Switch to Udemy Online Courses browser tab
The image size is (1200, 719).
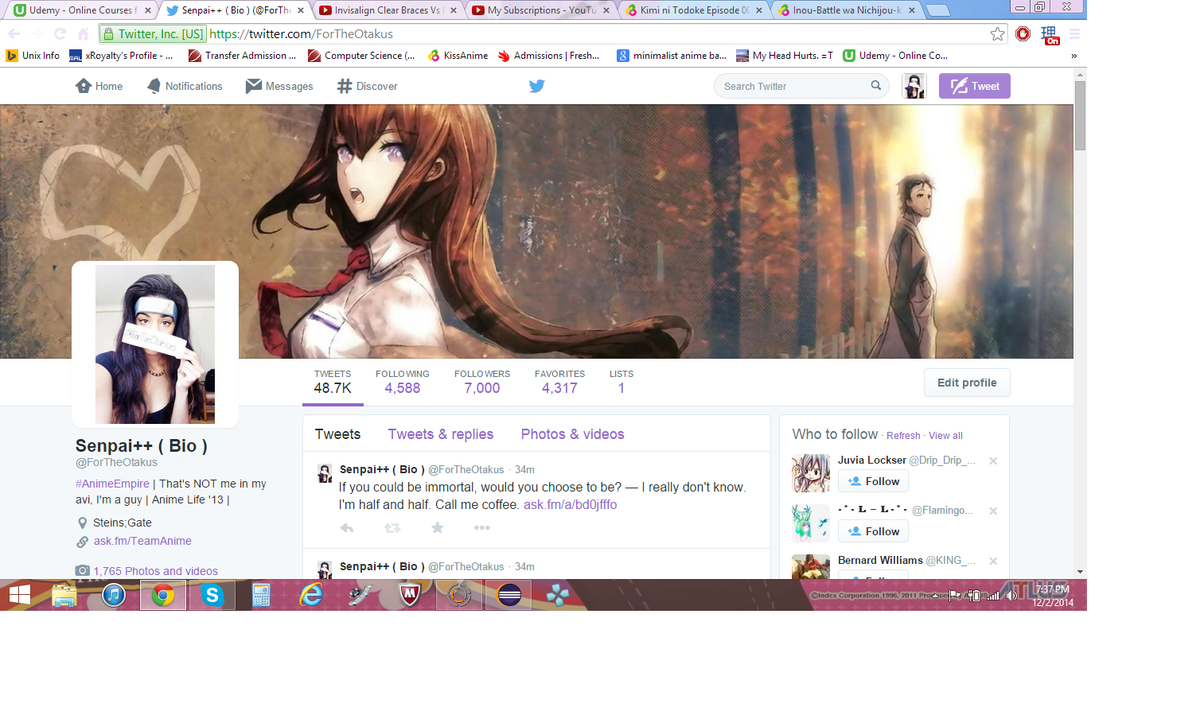pyautogui.click(x=82, y=11)
